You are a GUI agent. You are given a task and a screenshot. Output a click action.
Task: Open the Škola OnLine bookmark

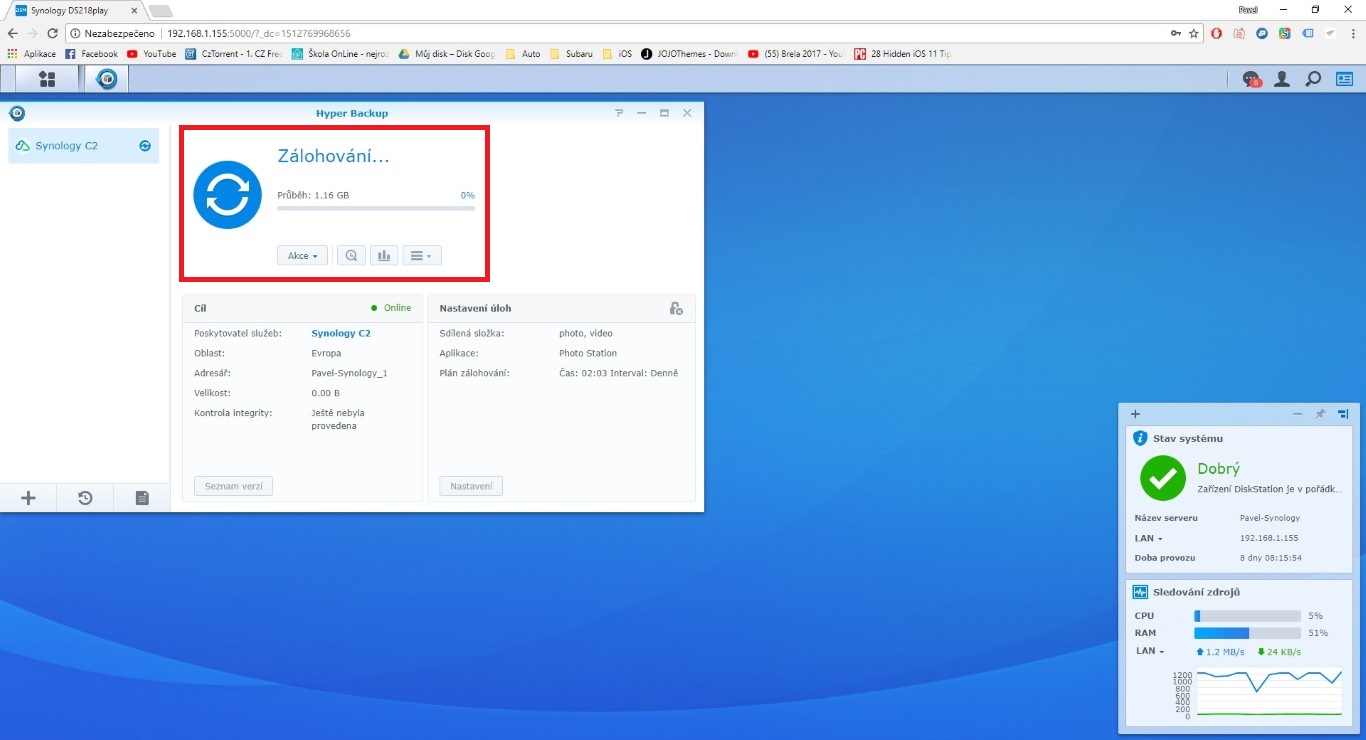click(x=340, y=54)
